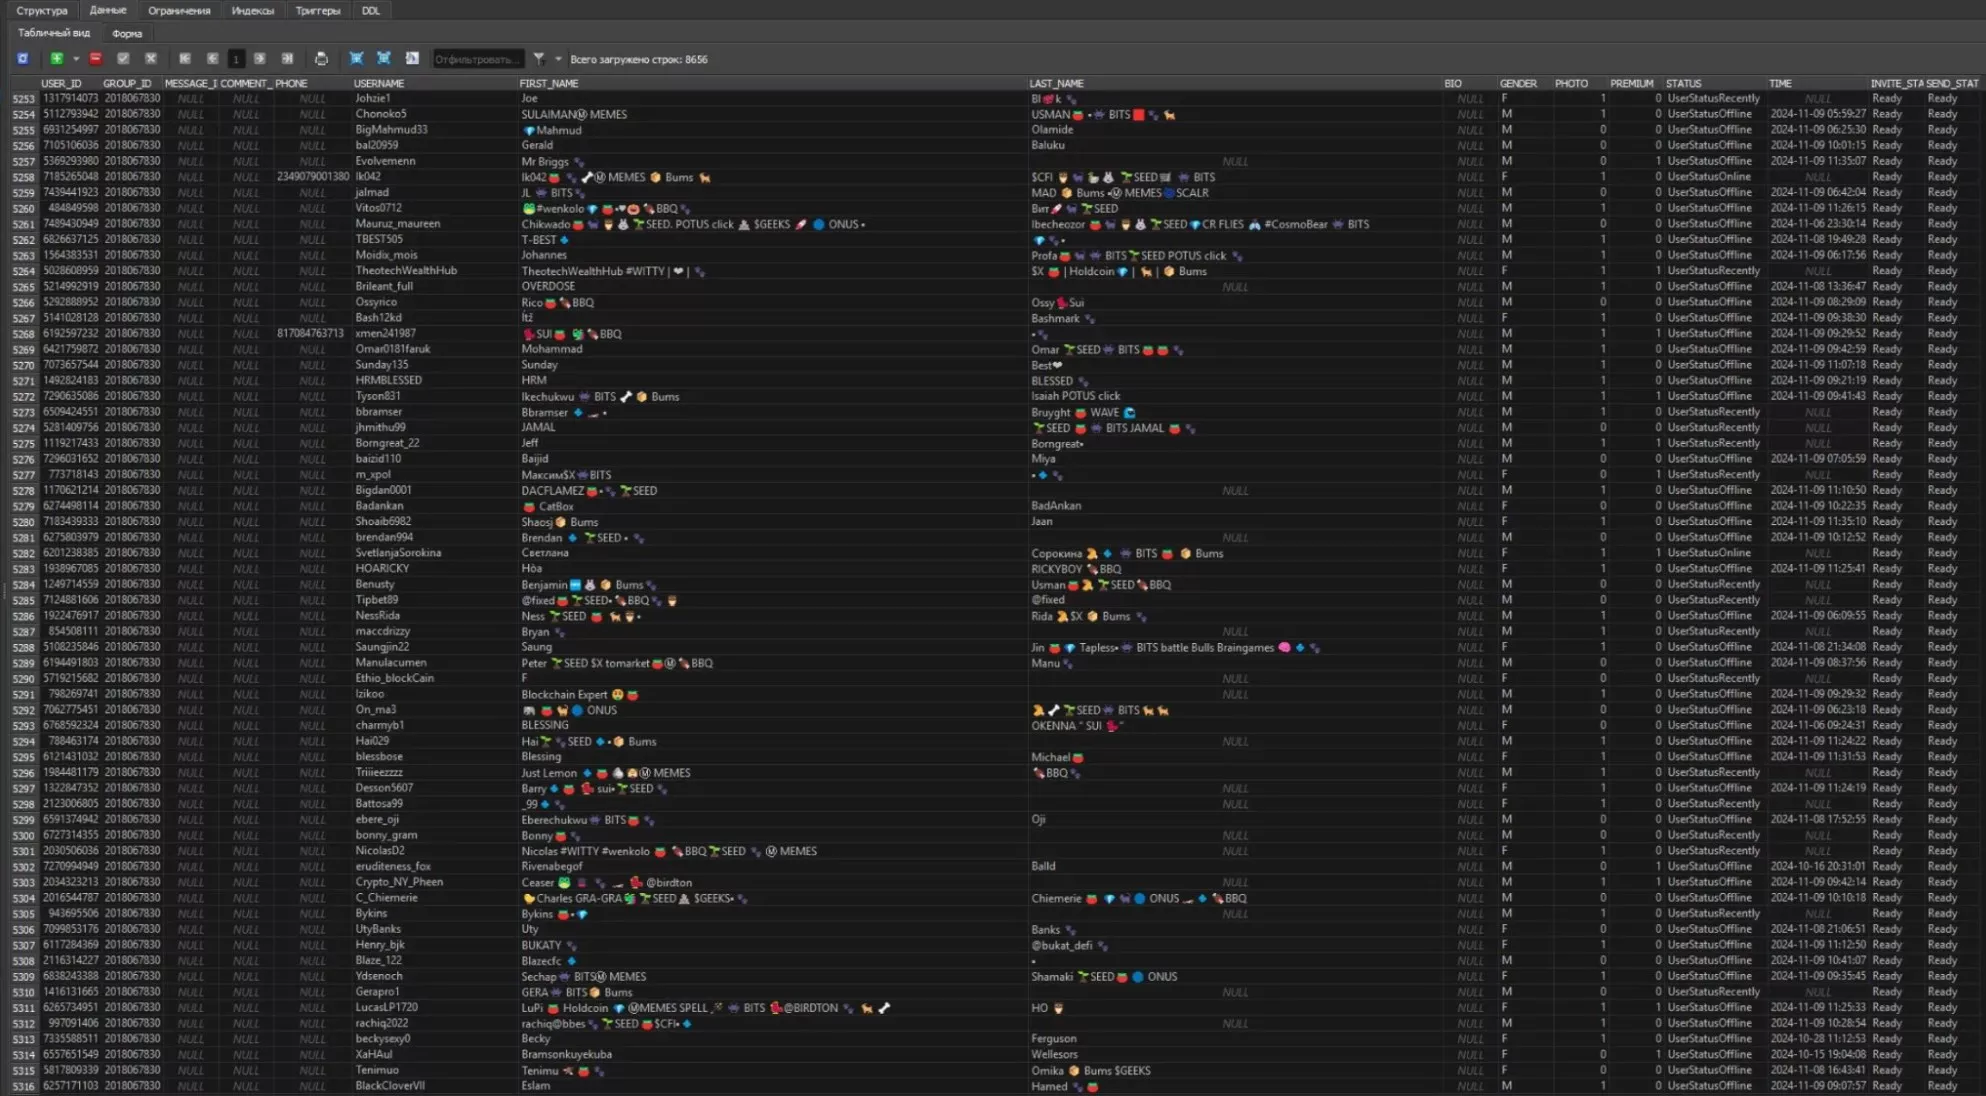Image resolution: width=1986 pixels, height=1096 pixels.
Task: Go to the previous page of rows
Action: 212,59
